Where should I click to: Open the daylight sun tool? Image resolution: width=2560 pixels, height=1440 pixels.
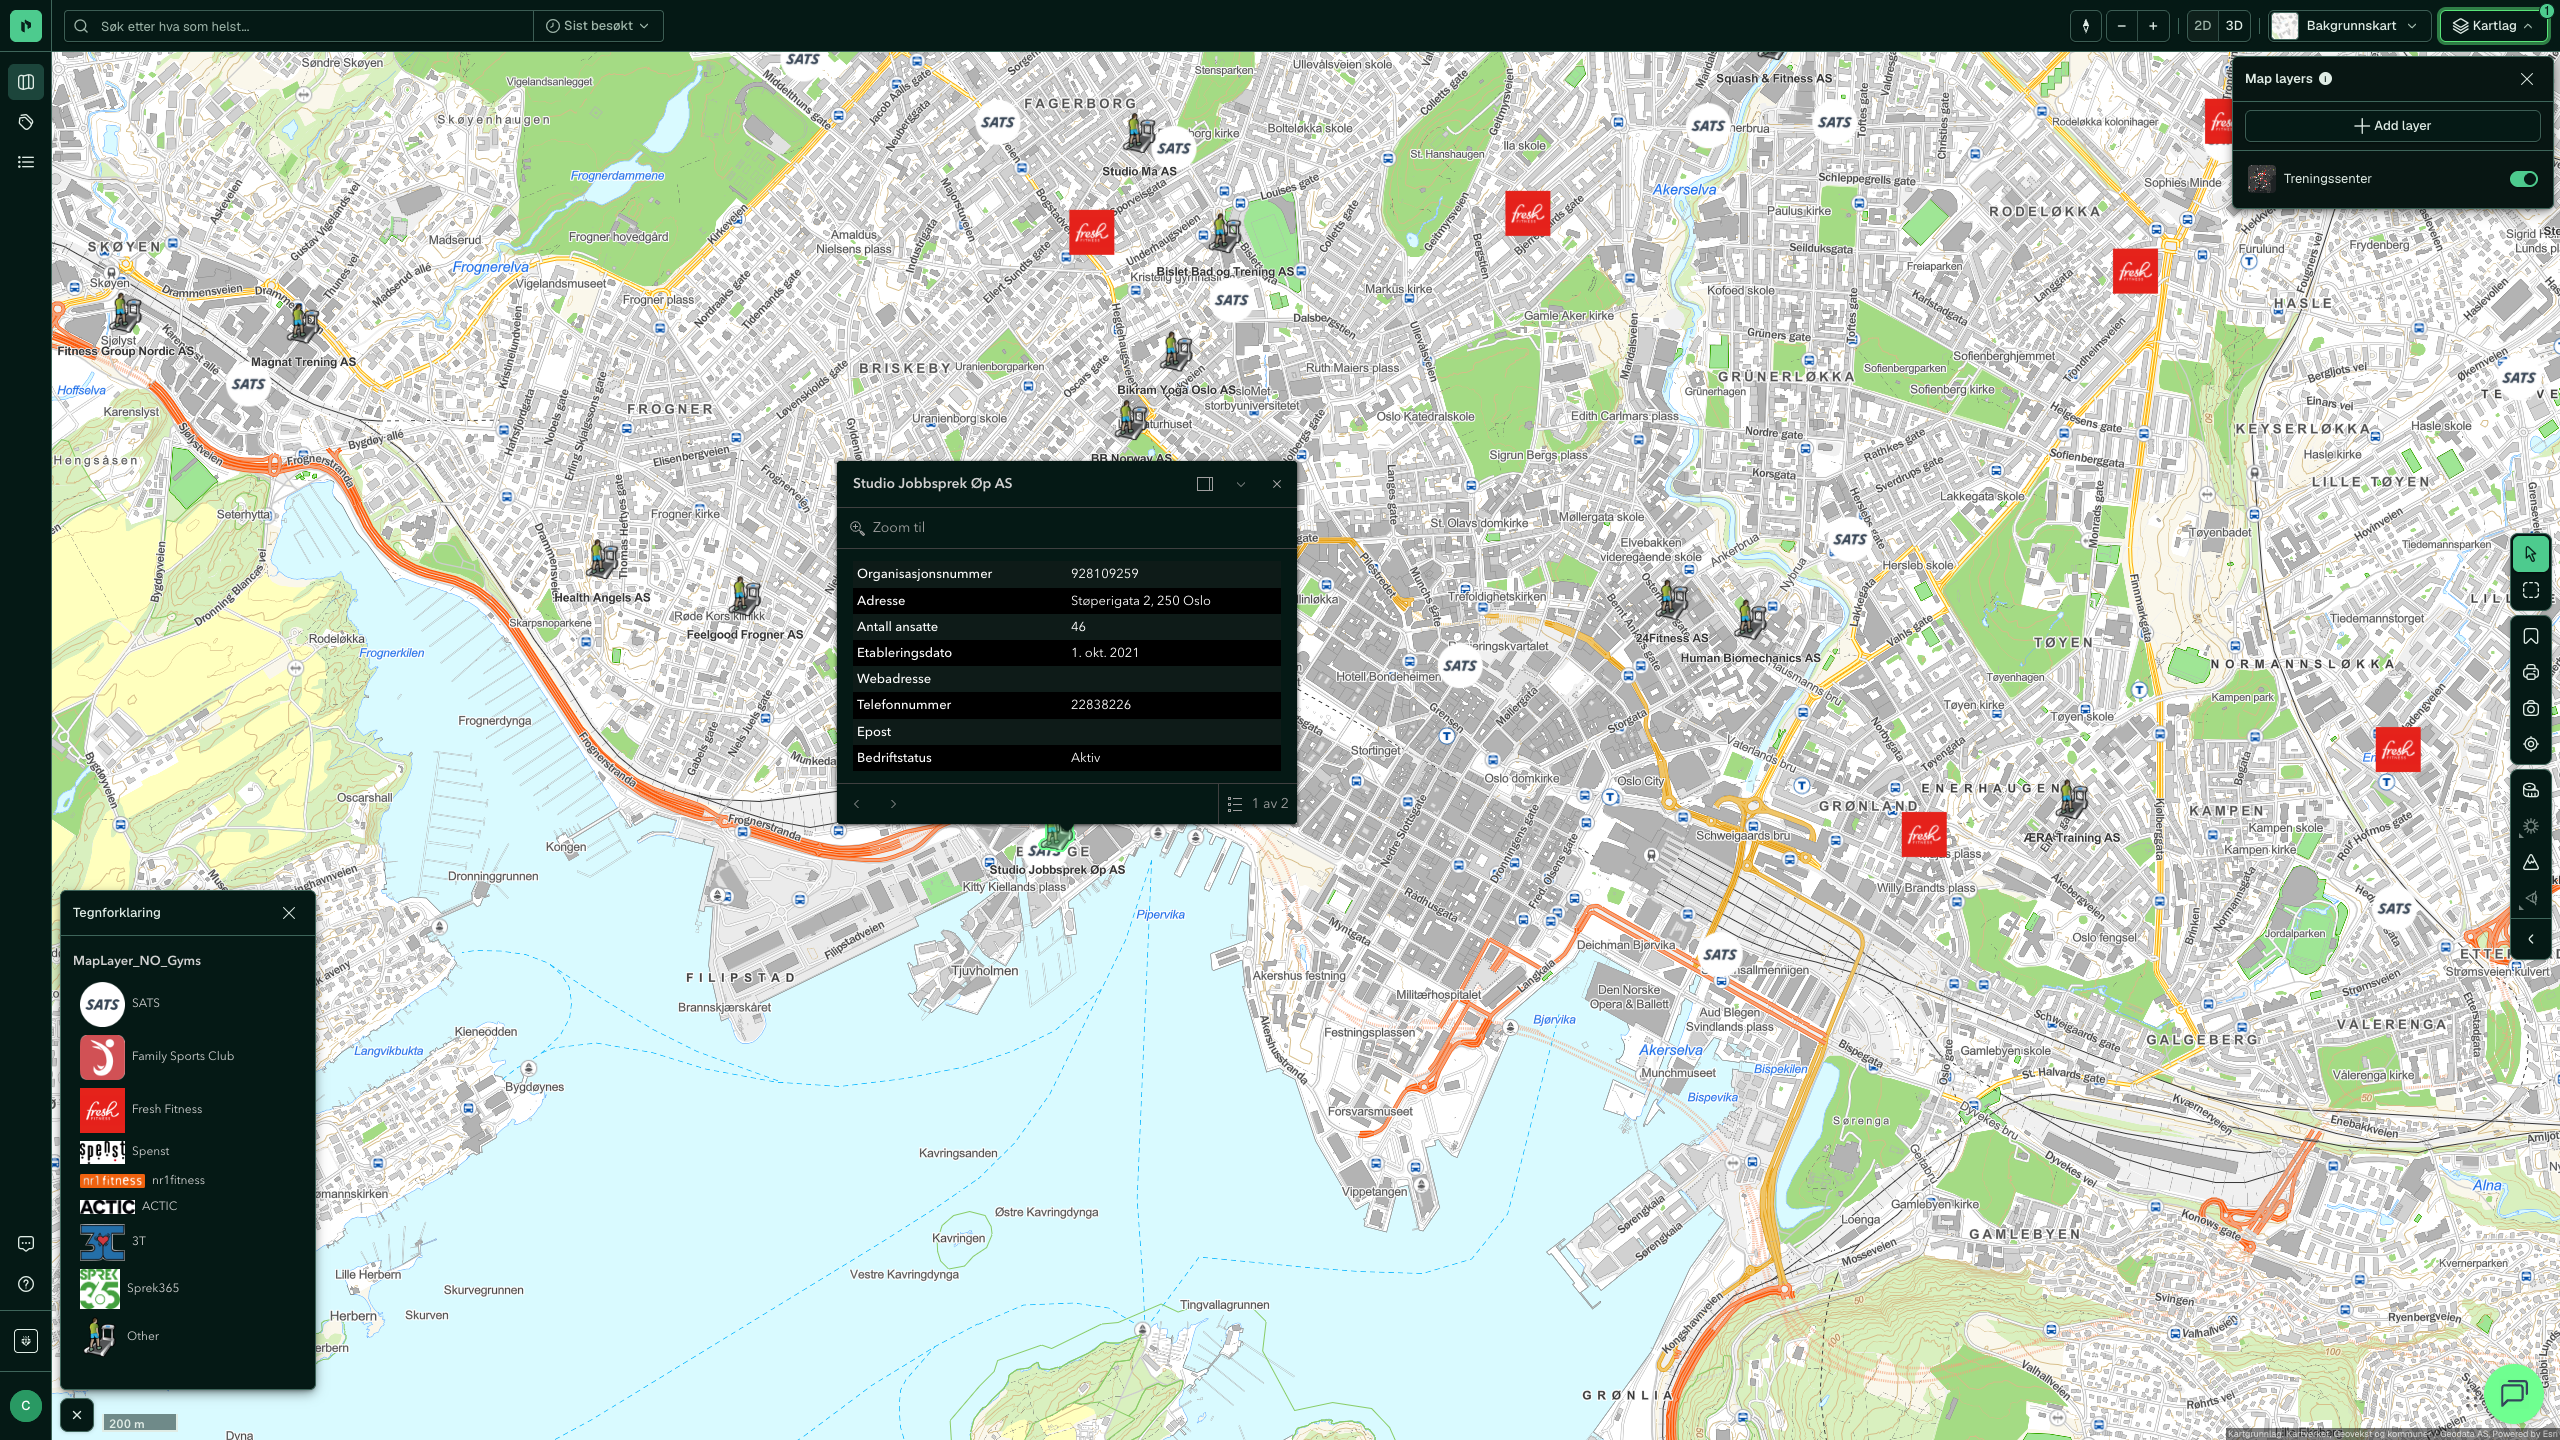pyautogui.click(x=2531, y=826)
